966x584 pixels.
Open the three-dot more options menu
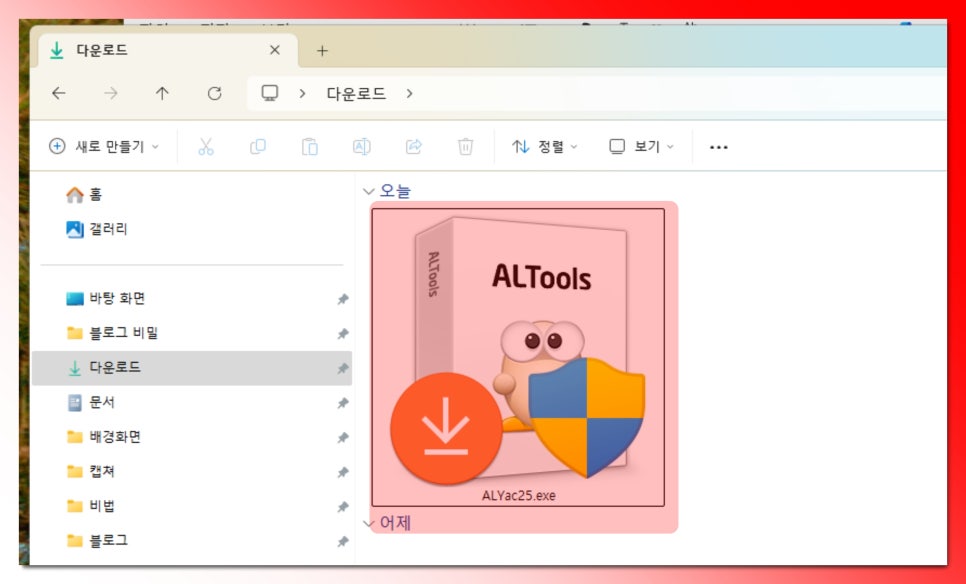coord(718,147)
